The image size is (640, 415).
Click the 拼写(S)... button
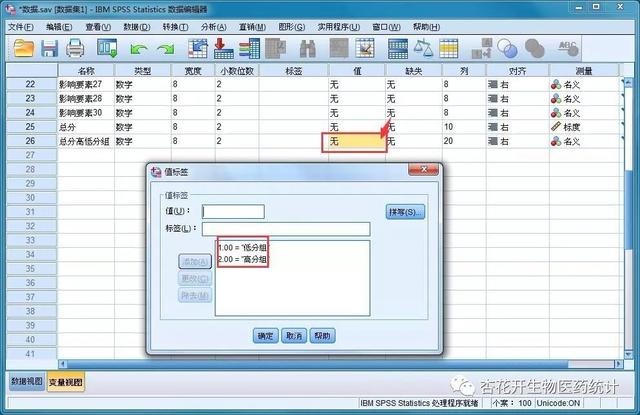click(x=405, y=212)
